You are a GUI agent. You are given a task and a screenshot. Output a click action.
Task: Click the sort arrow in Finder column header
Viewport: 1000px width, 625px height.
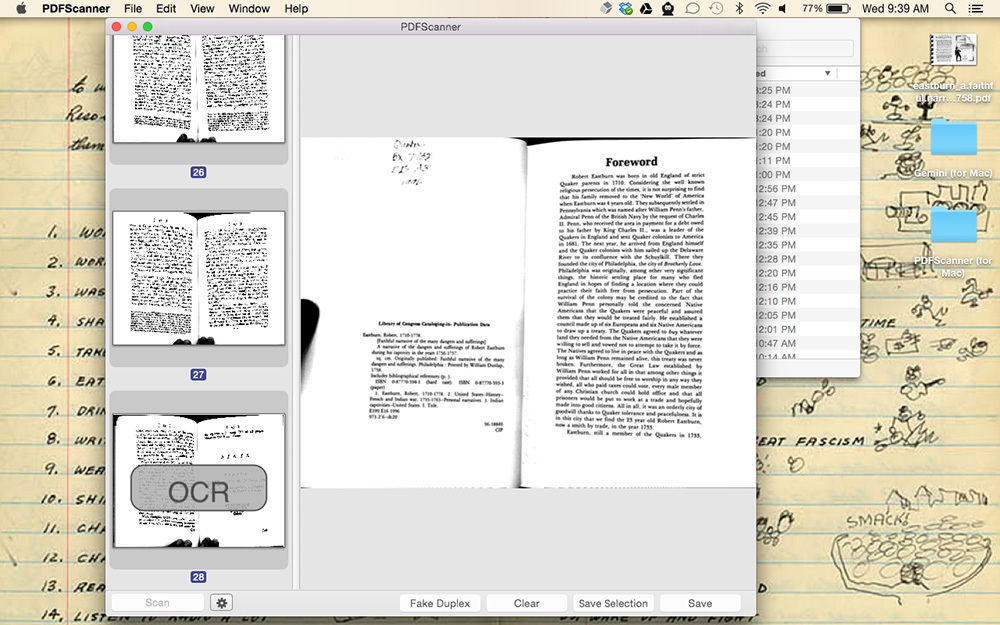[827, 74]
